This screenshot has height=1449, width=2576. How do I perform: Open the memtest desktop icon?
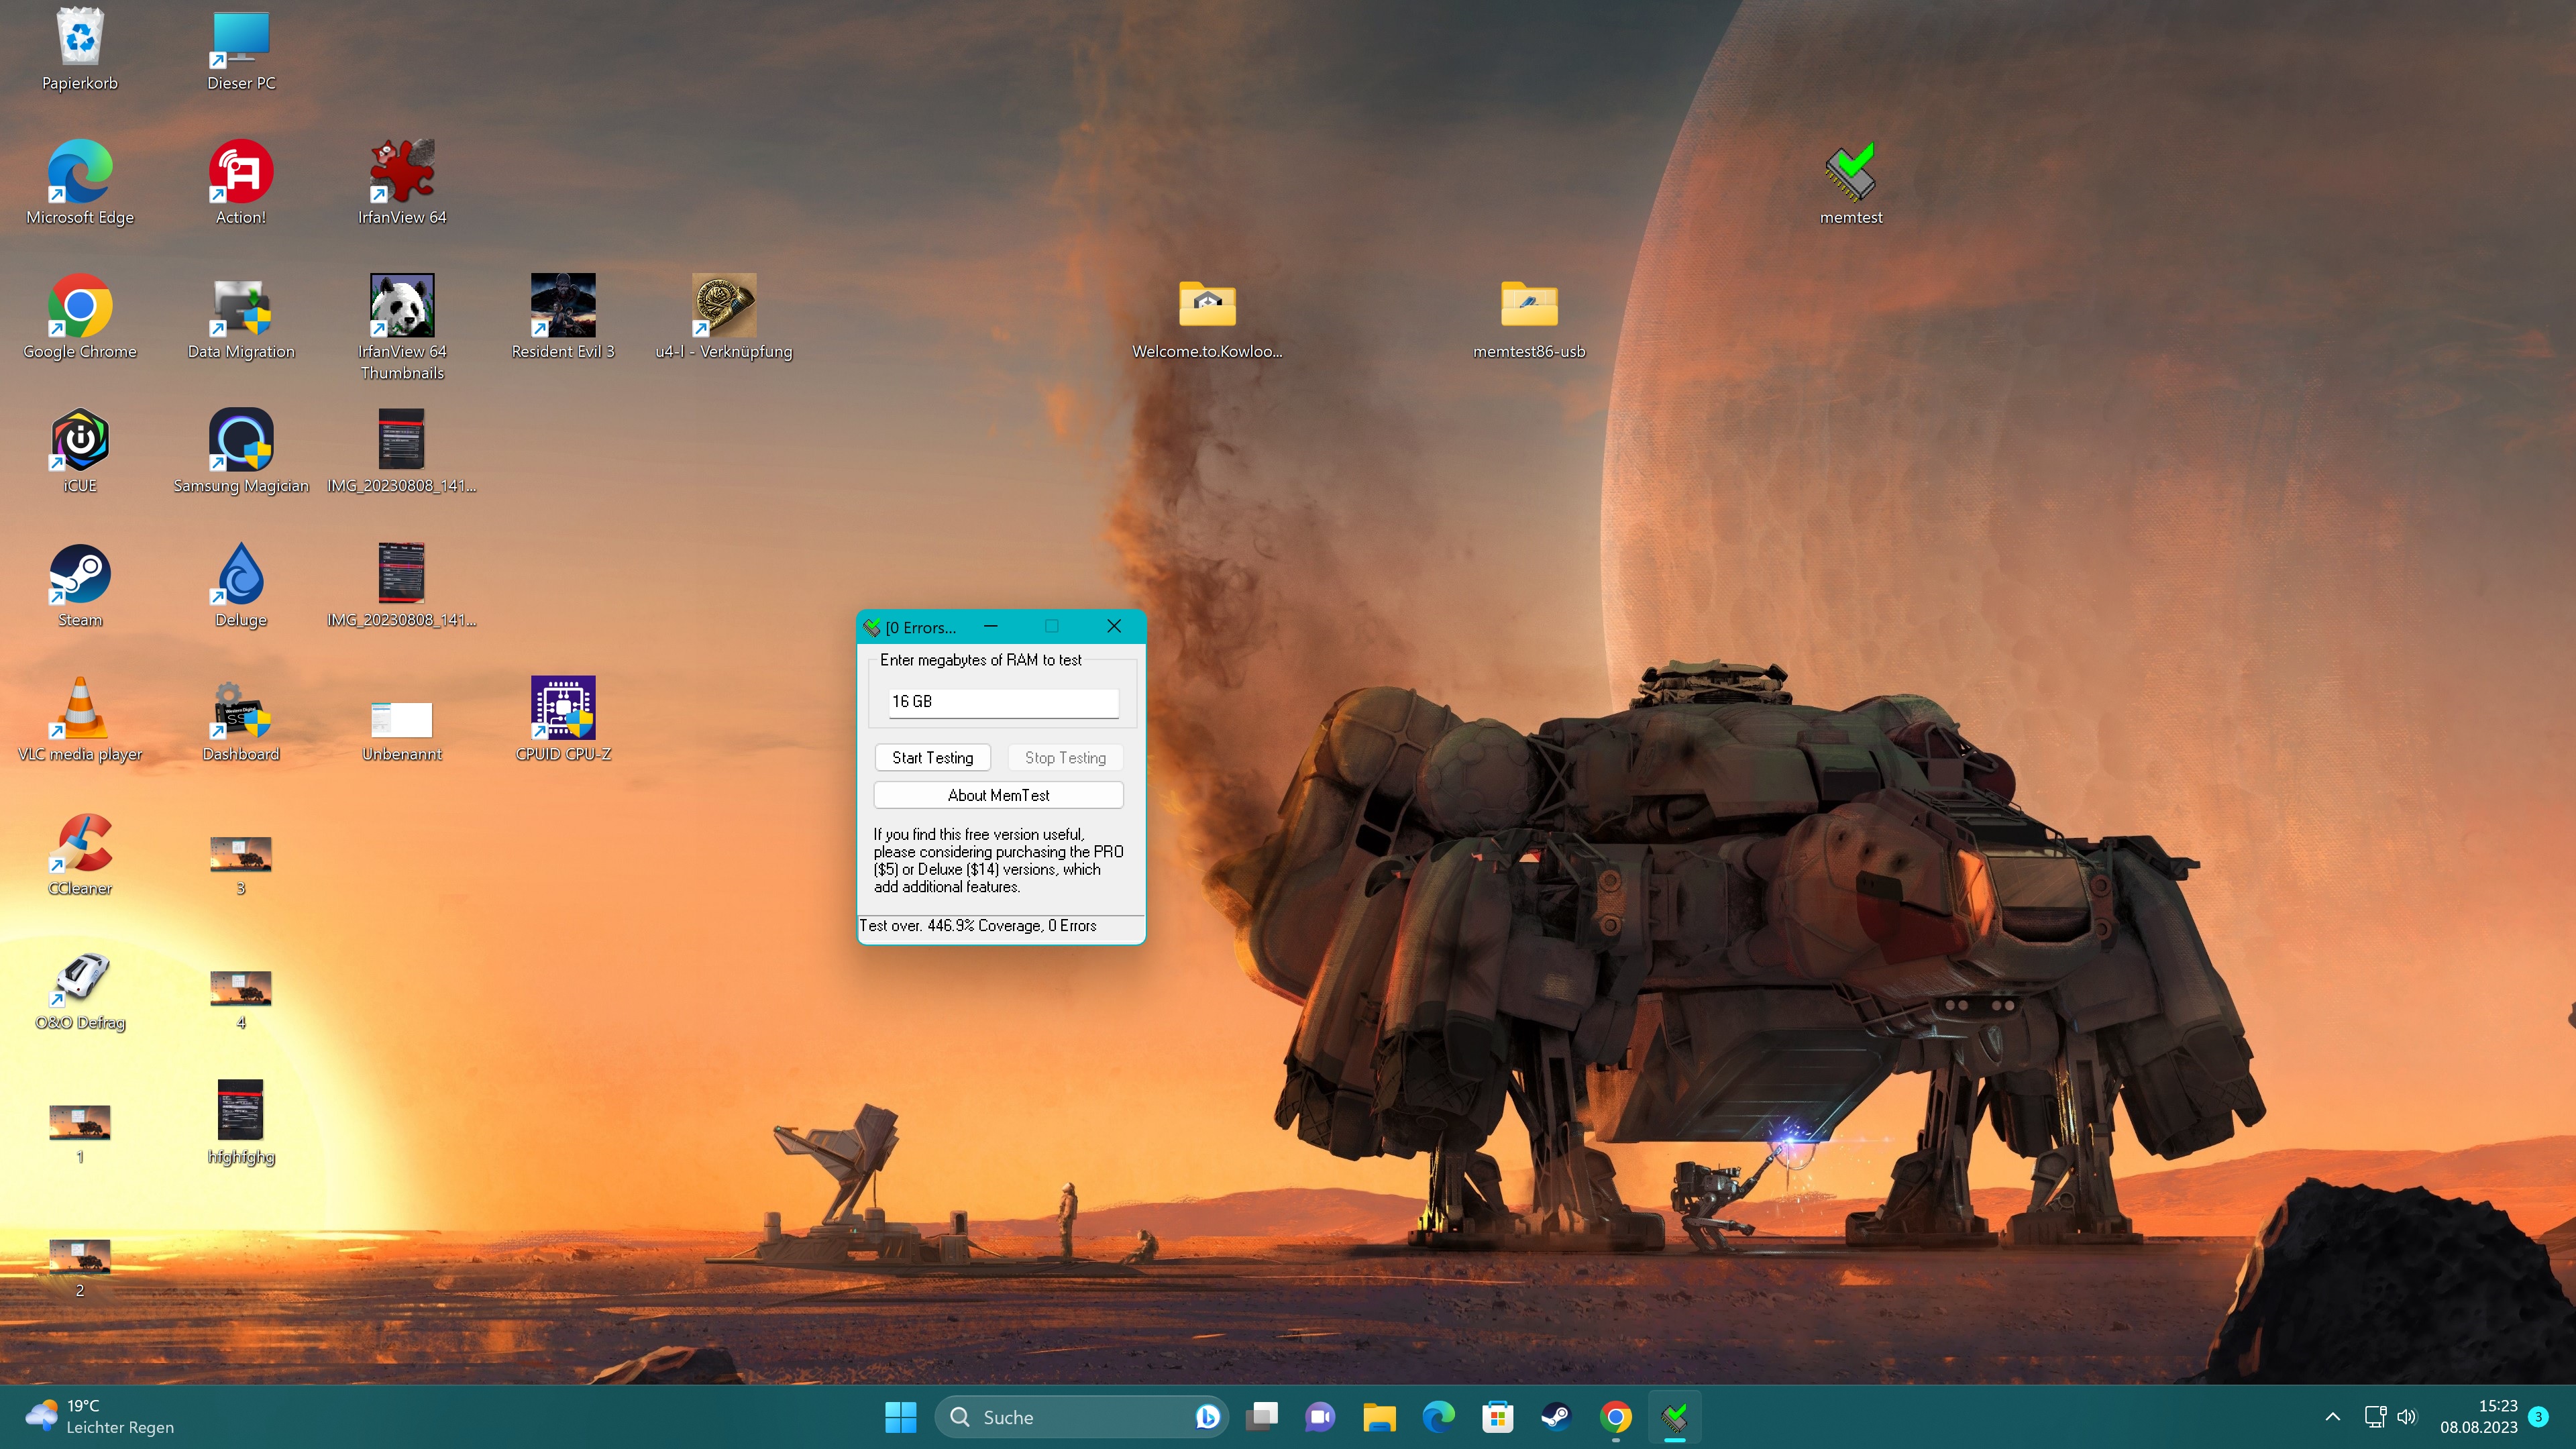tap(1850, 174)
